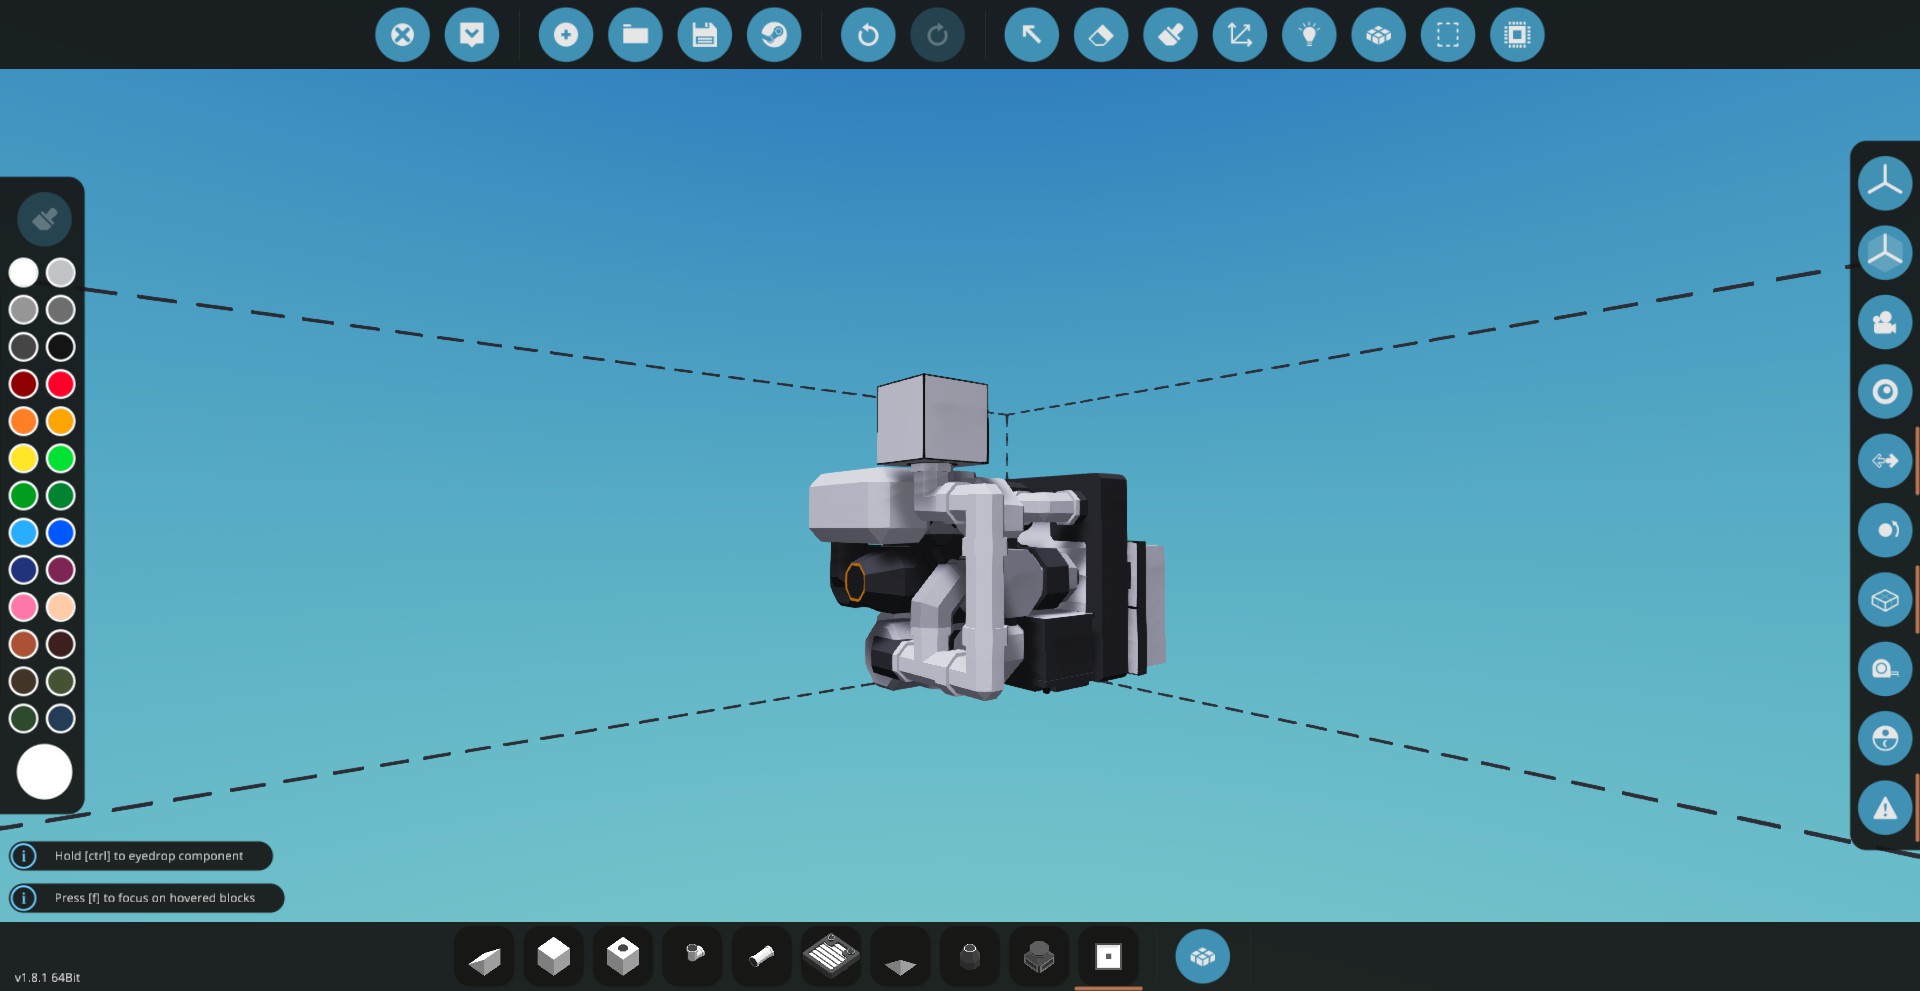Viewport: 1920px width, 991px height.
Task: Select the paint brush tool in top toolbar
Action: point(1170,35)
